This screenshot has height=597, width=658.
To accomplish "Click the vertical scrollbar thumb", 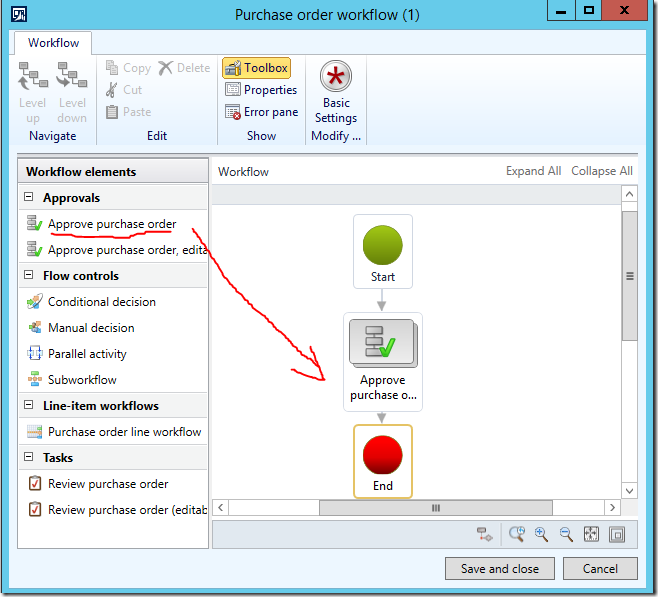I will (x=629, y=276).
